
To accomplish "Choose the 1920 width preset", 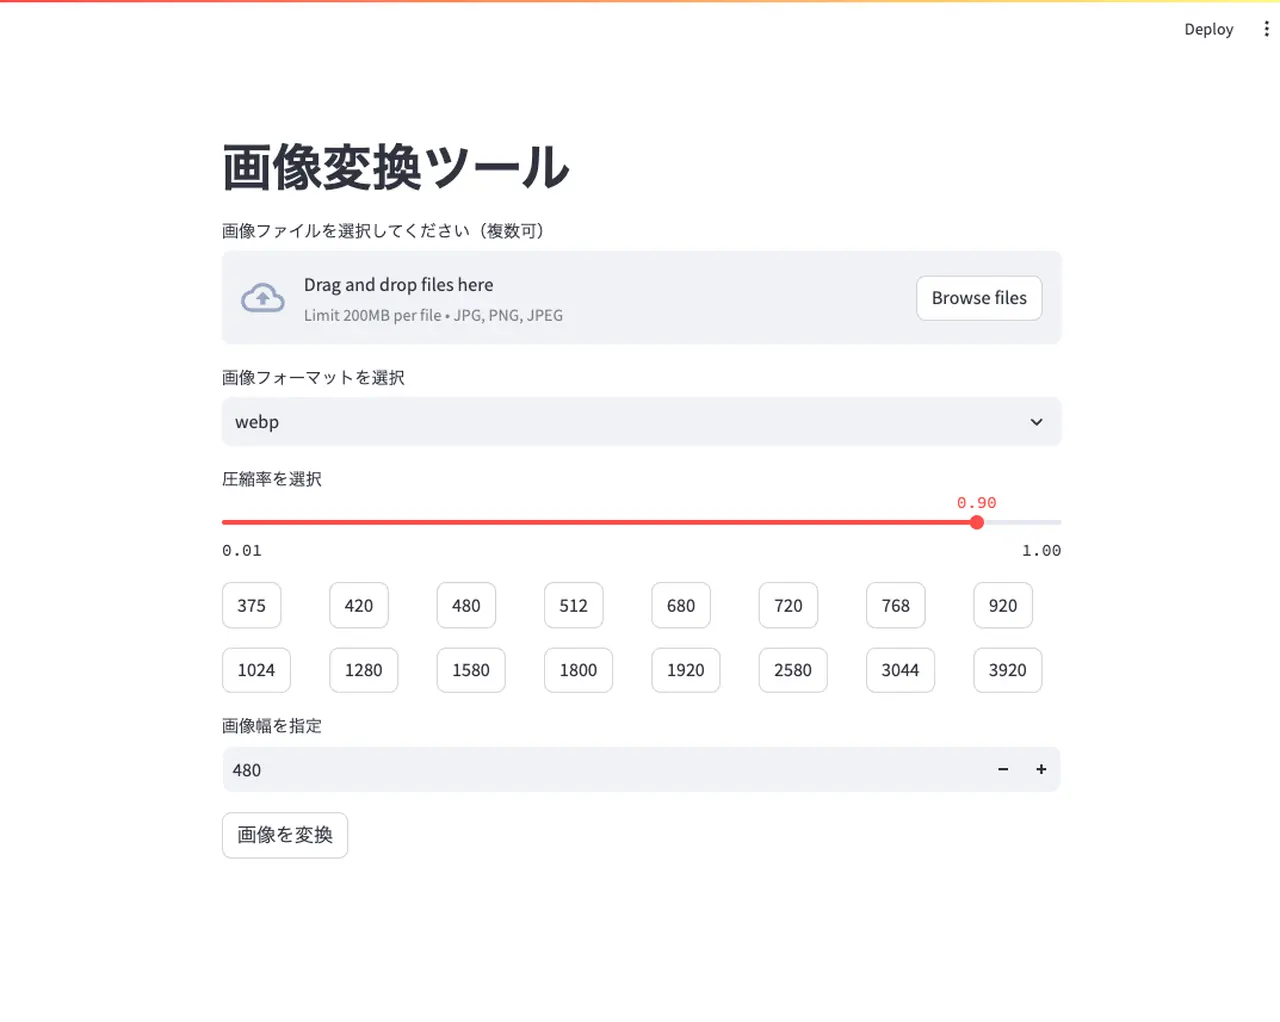I will (685, 670).
